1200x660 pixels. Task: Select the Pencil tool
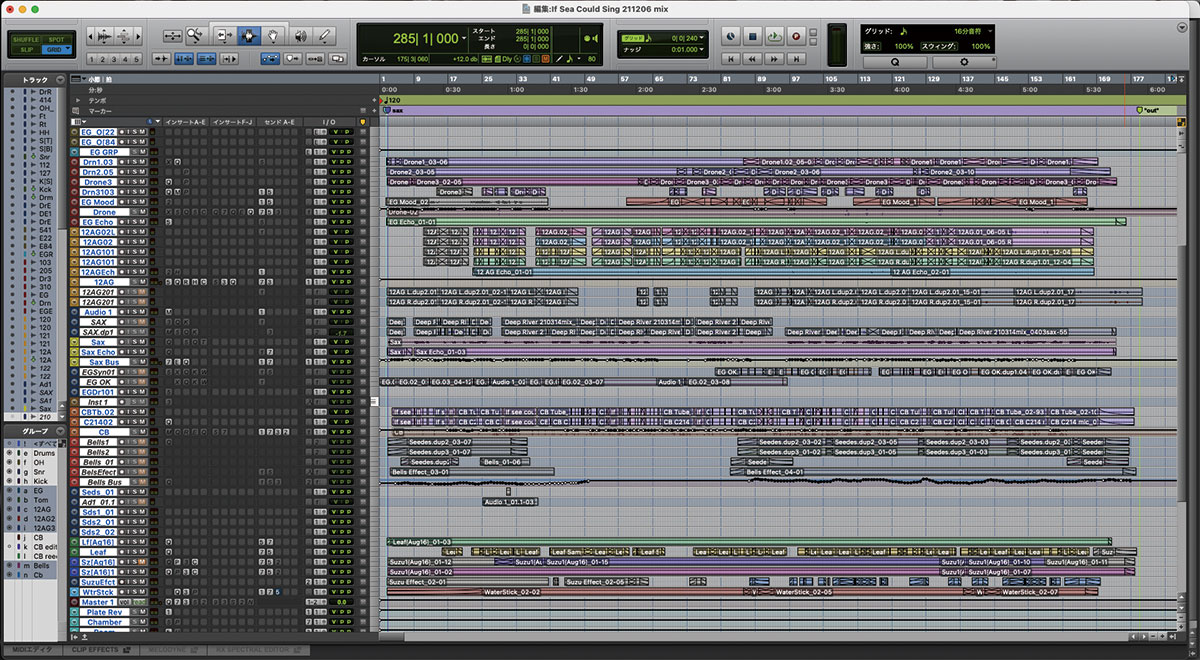click(324, 35)
